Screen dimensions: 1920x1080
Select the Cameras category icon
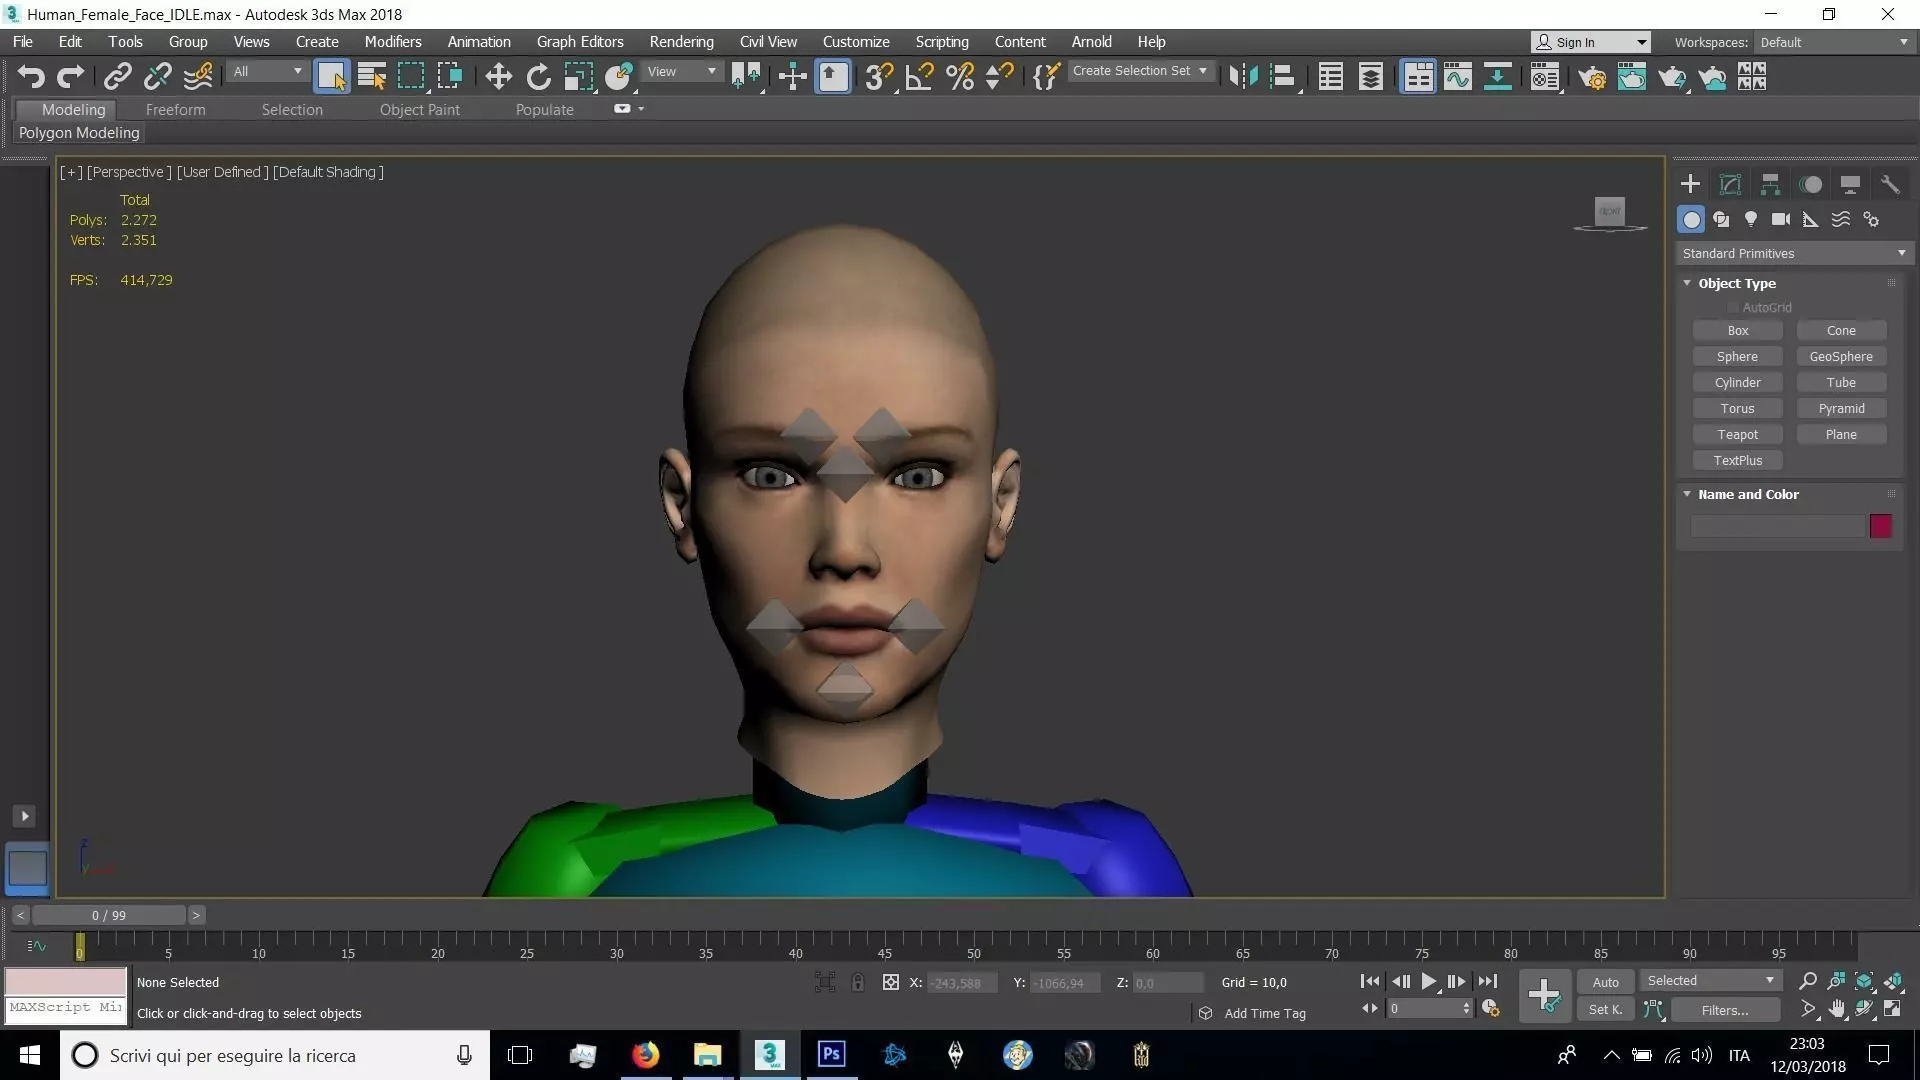(1781, 219)
